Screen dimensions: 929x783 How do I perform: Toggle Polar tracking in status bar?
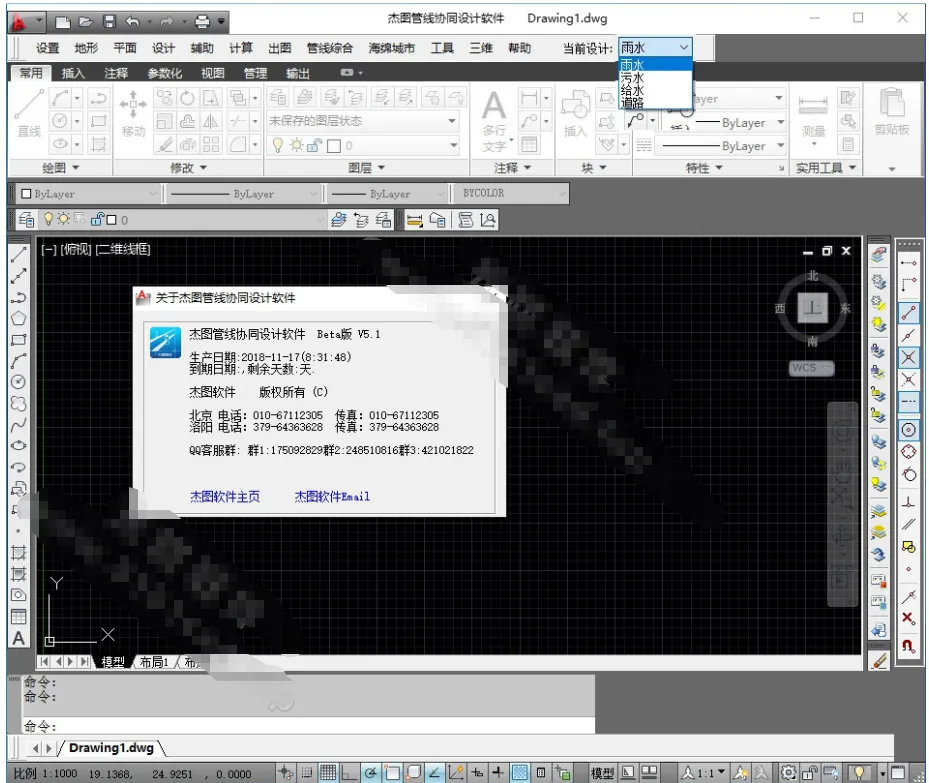pos(371,772)
